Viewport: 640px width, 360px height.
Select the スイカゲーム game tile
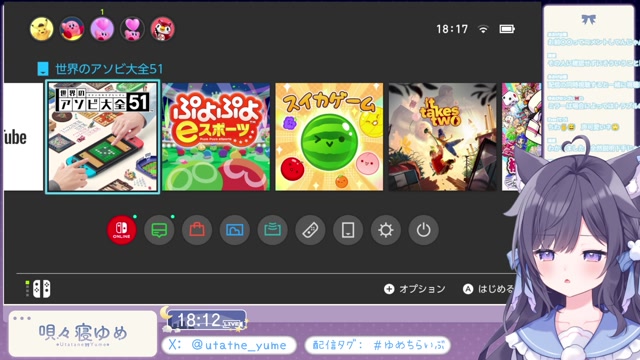(329, 137)
